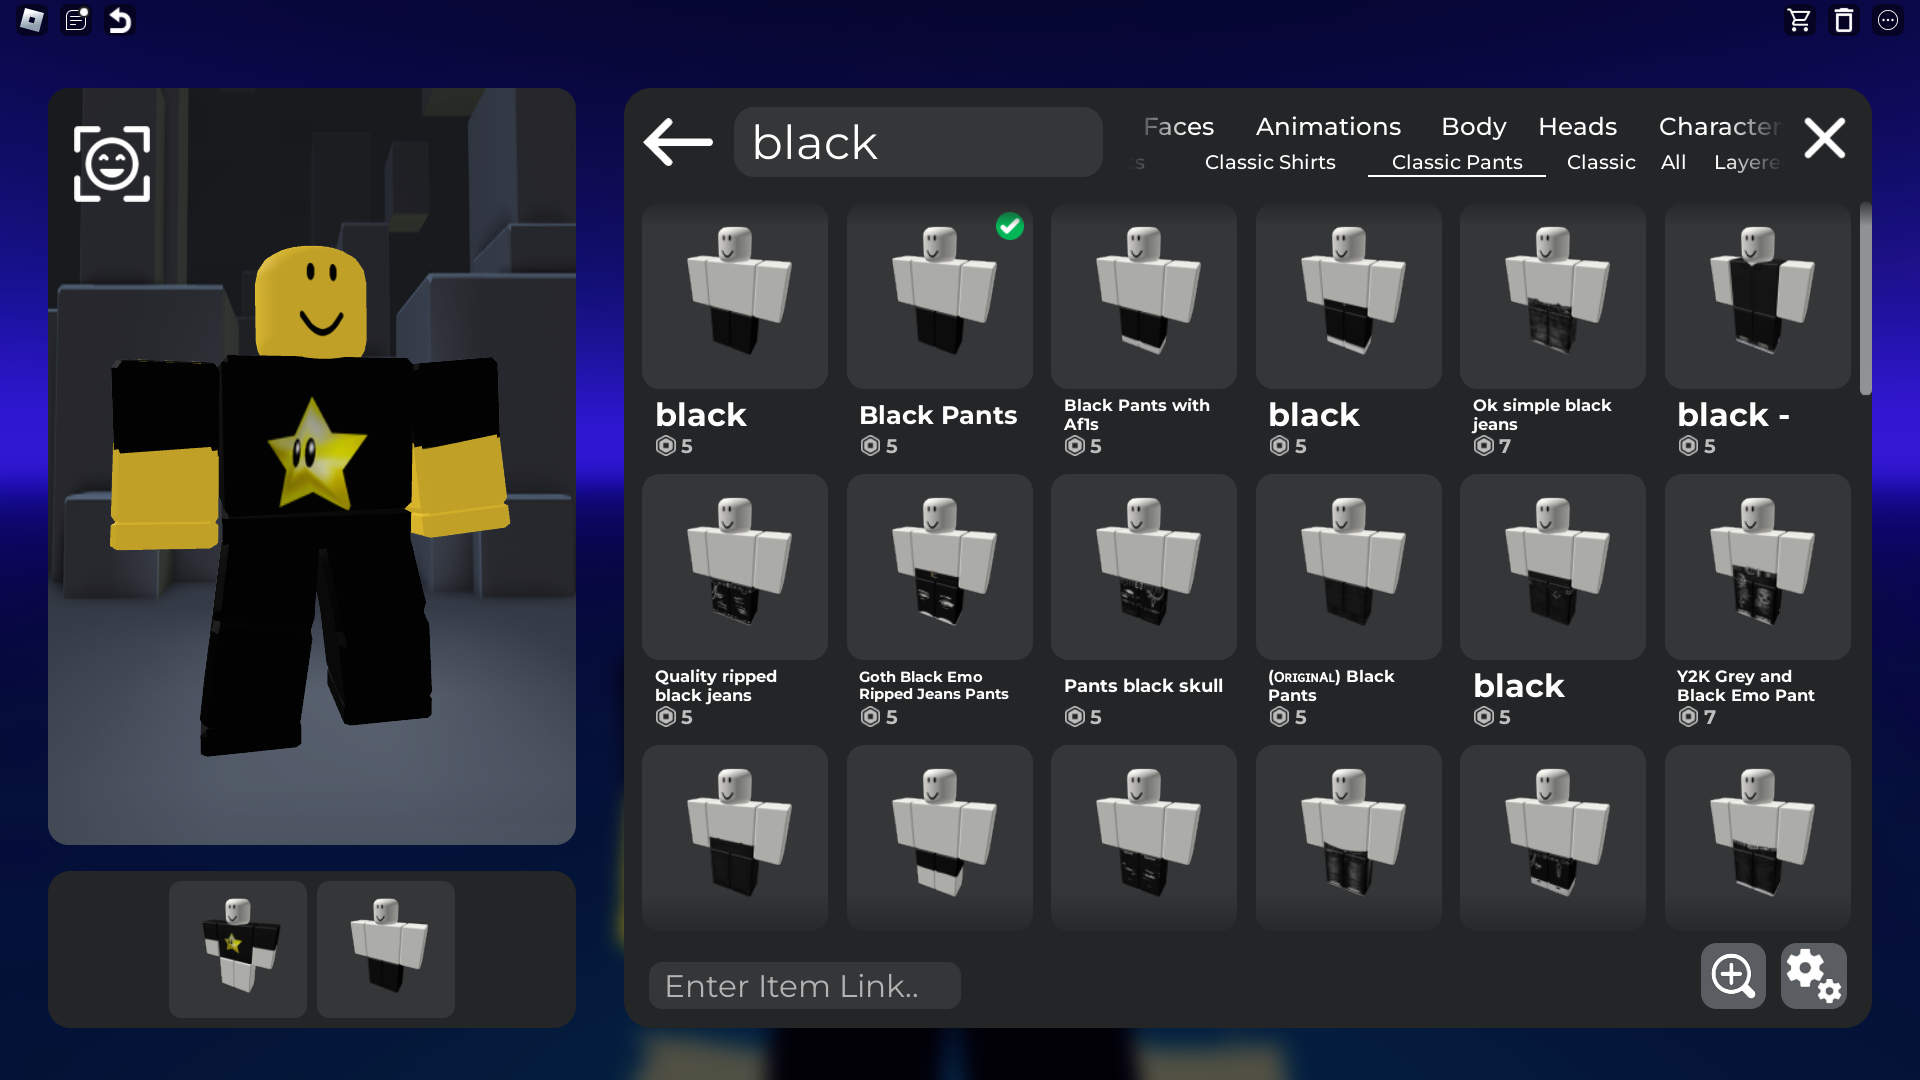Image resolution: width=1920 pixels, height=1080 pixels.
Task: Click the magnifier zoom-in icon
Action: 1733,976
